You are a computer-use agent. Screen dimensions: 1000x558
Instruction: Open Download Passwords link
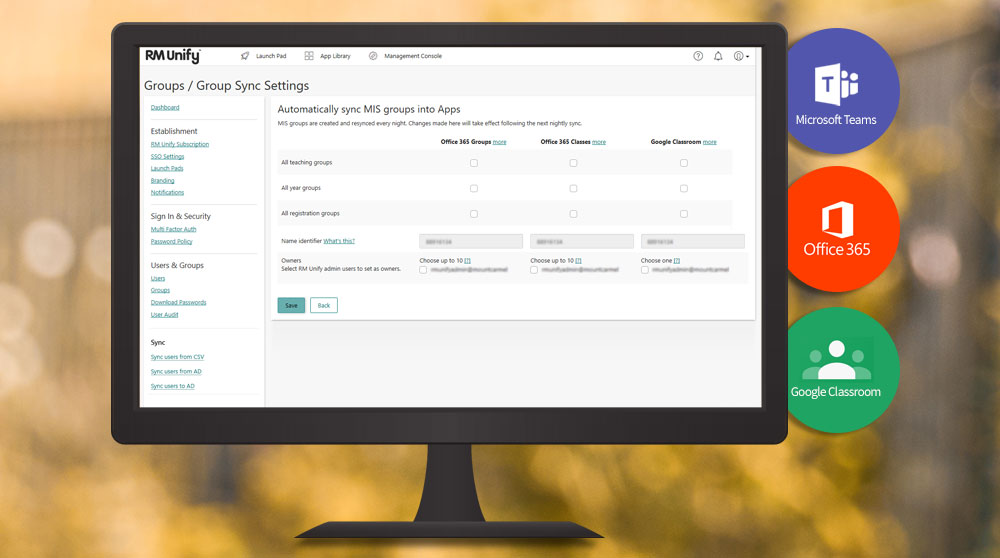click(x=179, y=303)
